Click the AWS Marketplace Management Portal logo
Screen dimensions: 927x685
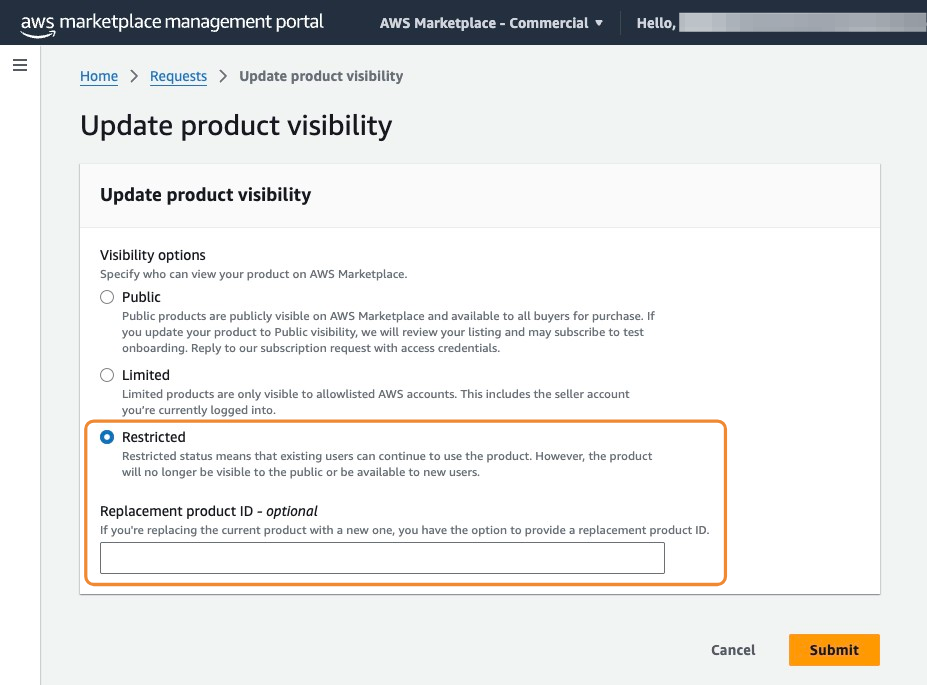point(172,24)
